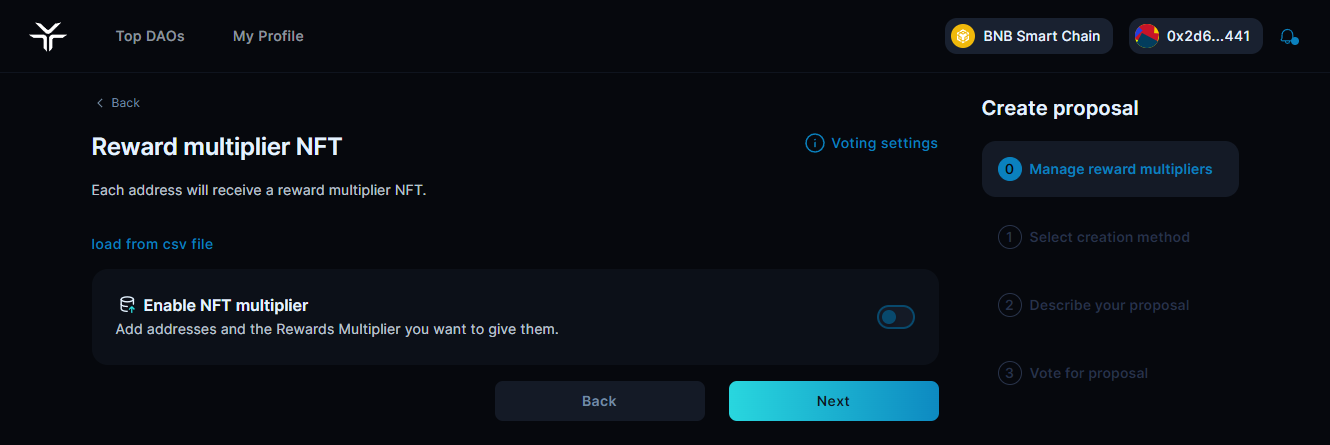Jump to Describe your proposal step

(x=1109, y=305)
